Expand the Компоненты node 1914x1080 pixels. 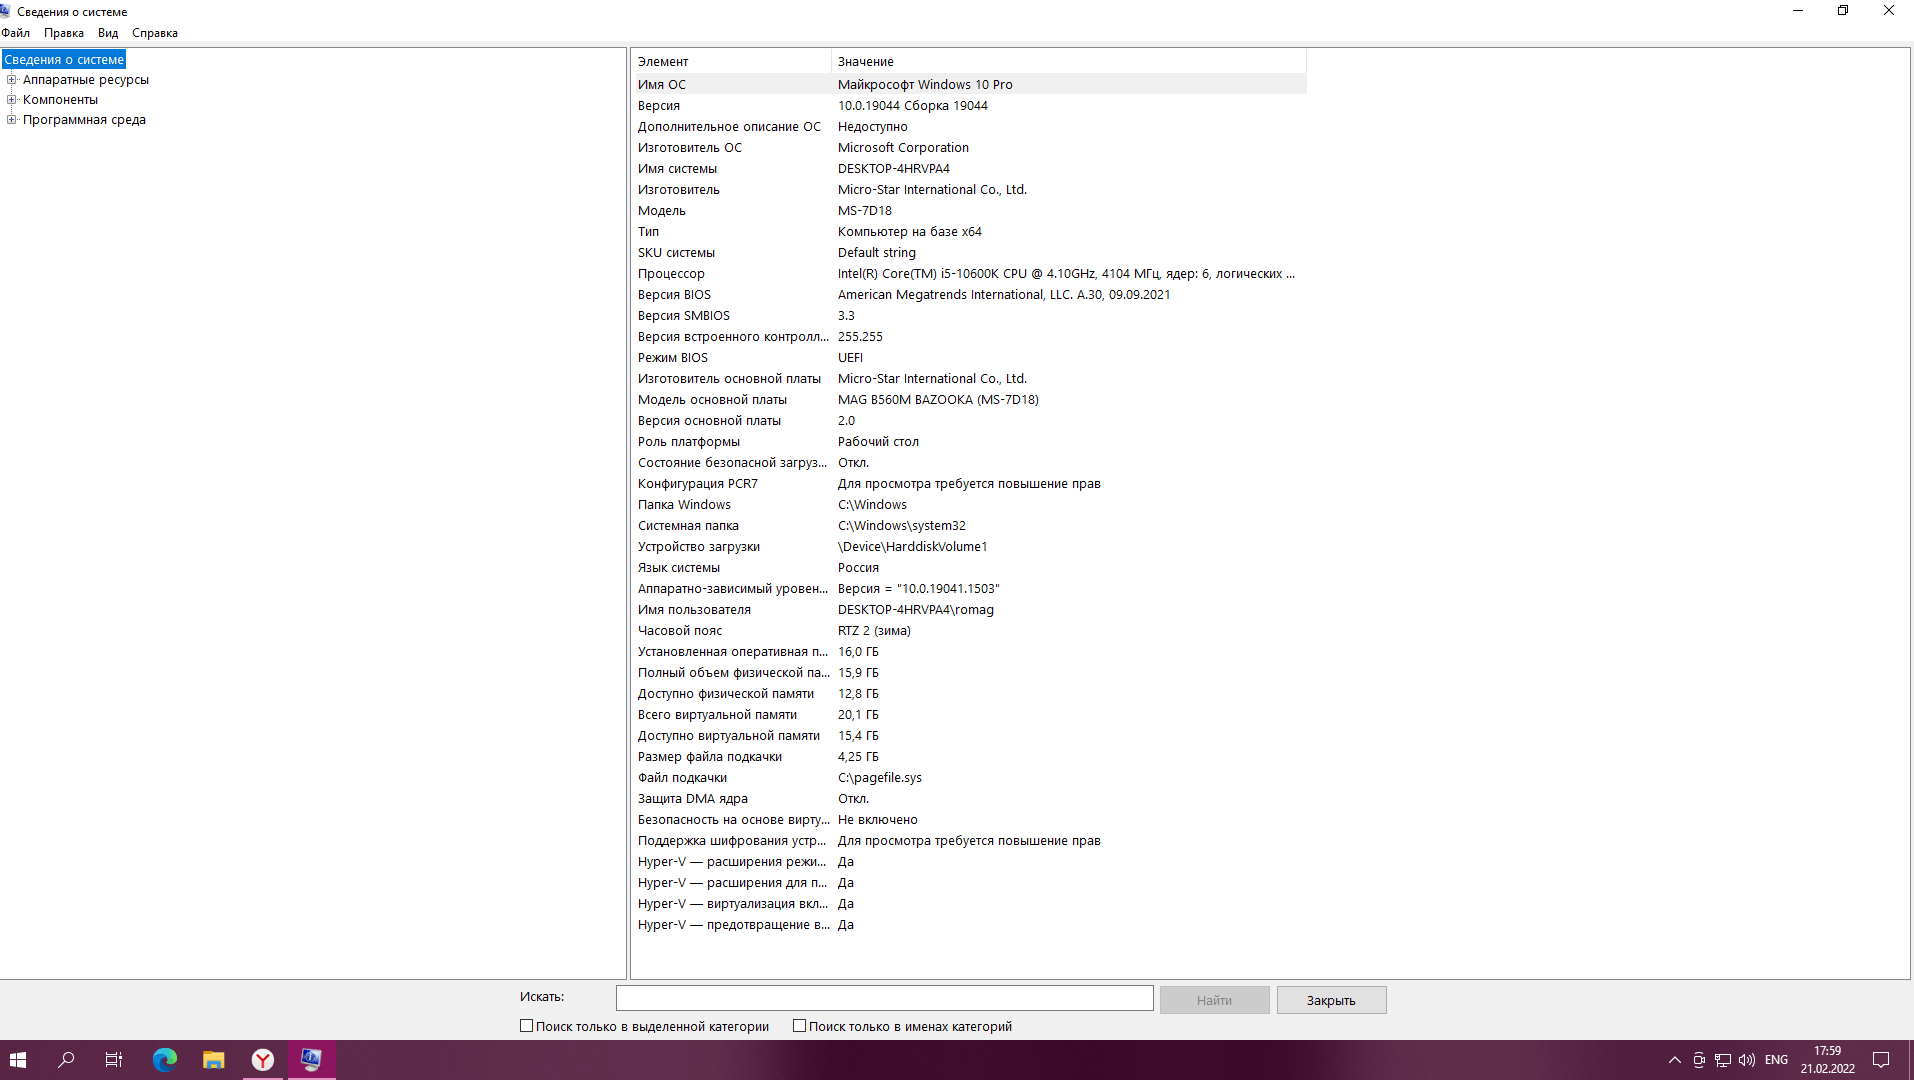pyautogui.click(x=12, y=100)
